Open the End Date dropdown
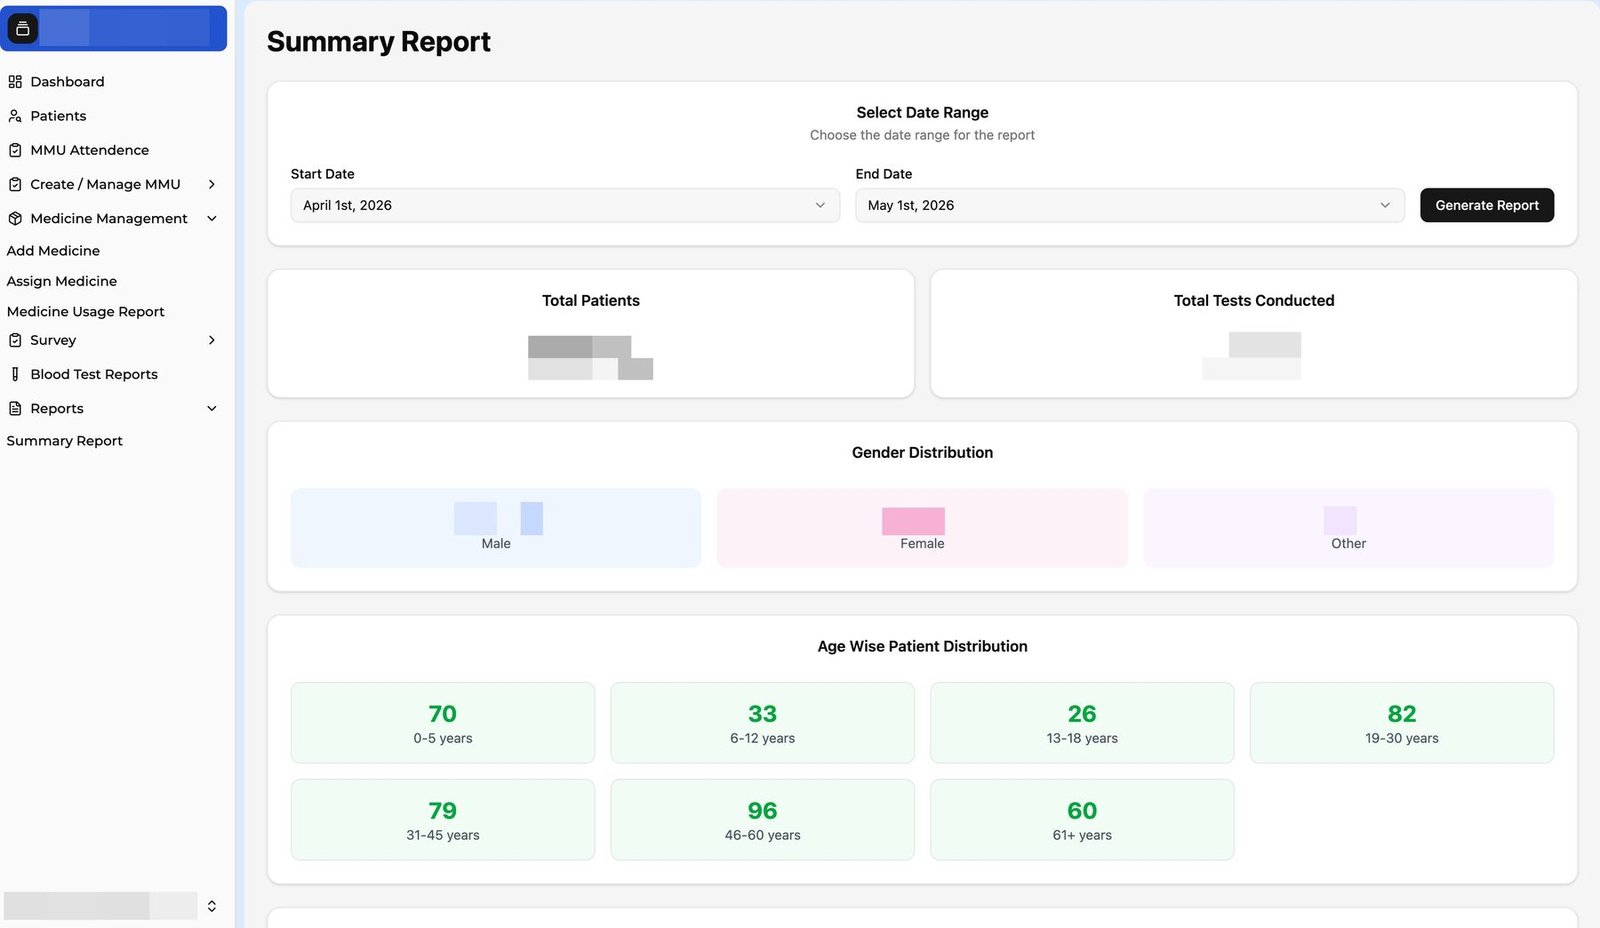The image size is (1600, 928). (x=1130, y=205)
